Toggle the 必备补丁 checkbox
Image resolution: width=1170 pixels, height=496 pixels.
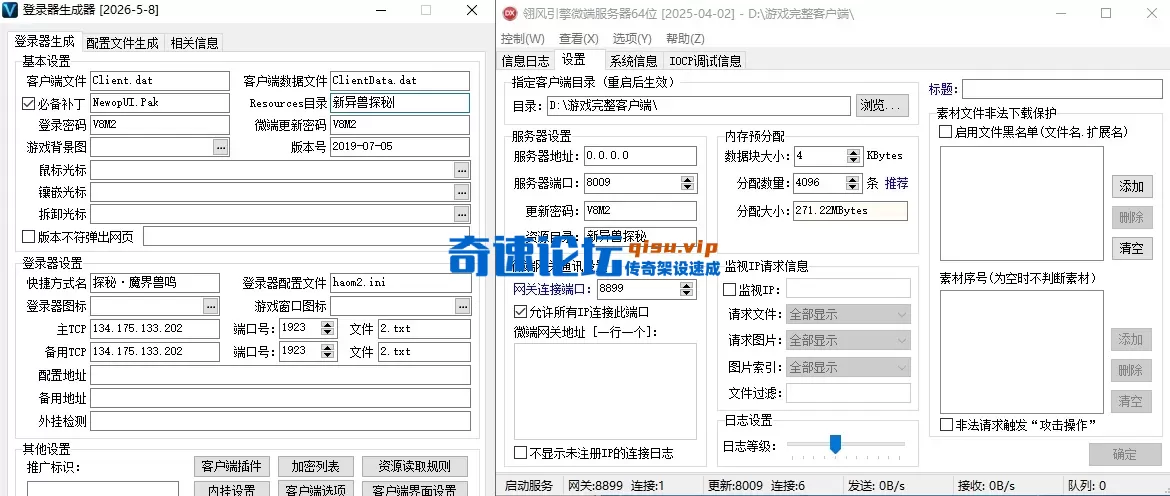click(28, 103)
